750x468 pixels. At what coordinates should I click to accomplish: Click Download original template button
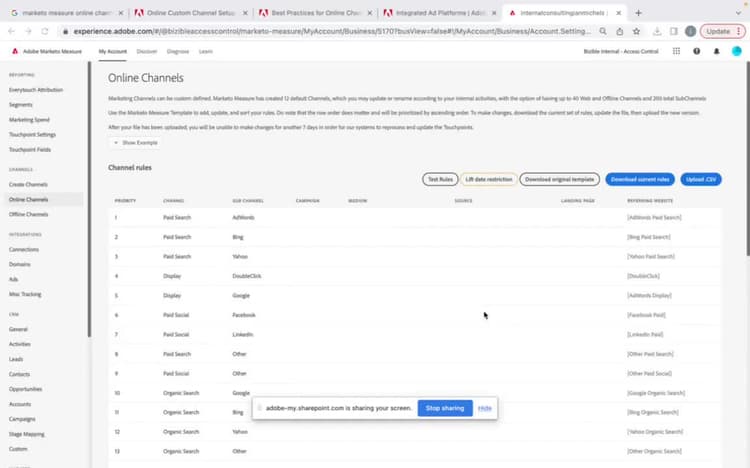(560, 179)
